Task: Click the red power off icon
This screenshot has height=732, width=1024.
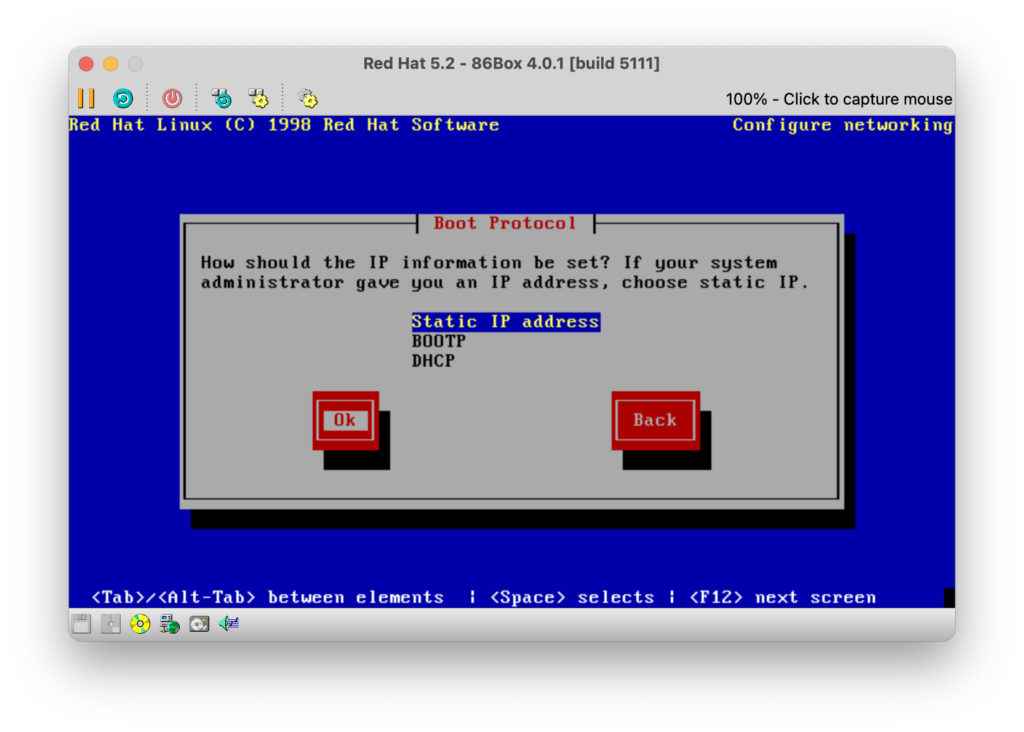Action: pos(172,99)
